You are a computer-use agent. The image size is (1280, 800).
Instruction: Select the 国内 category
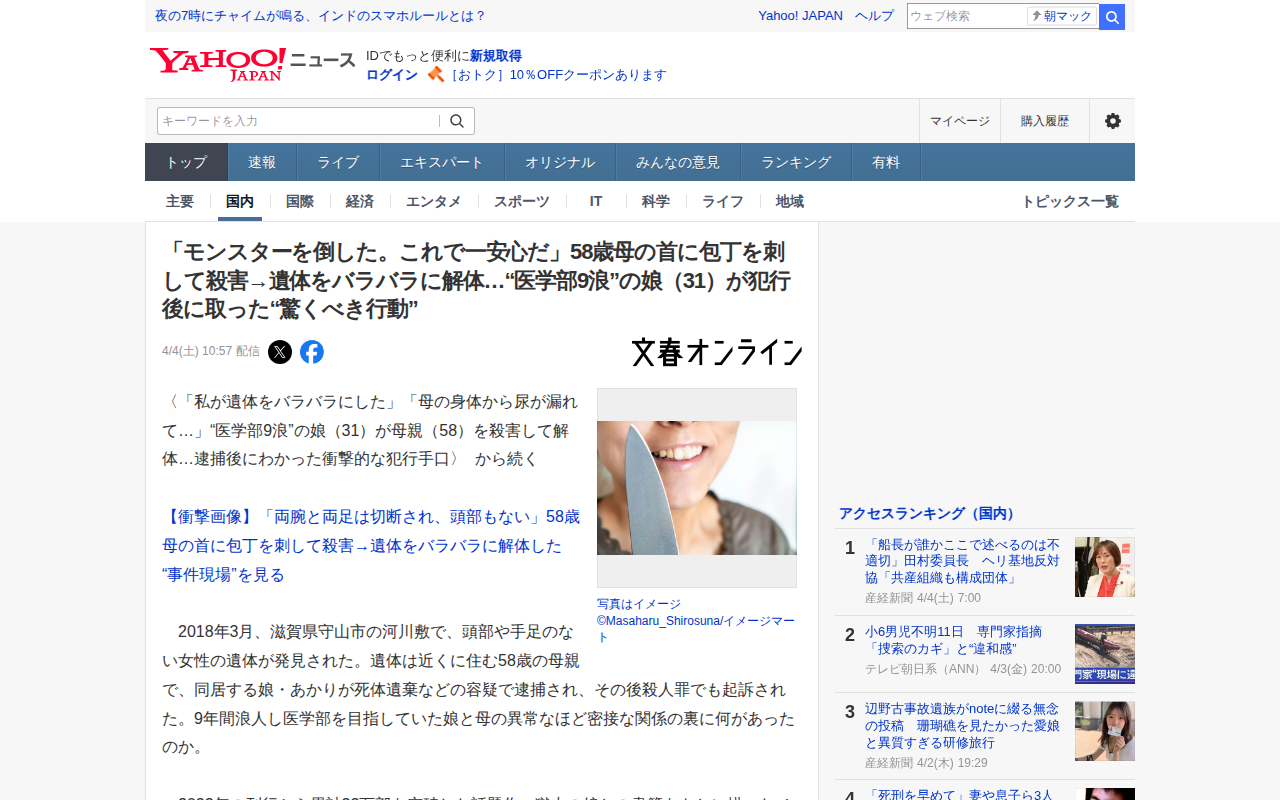click(x=240, y=201)
